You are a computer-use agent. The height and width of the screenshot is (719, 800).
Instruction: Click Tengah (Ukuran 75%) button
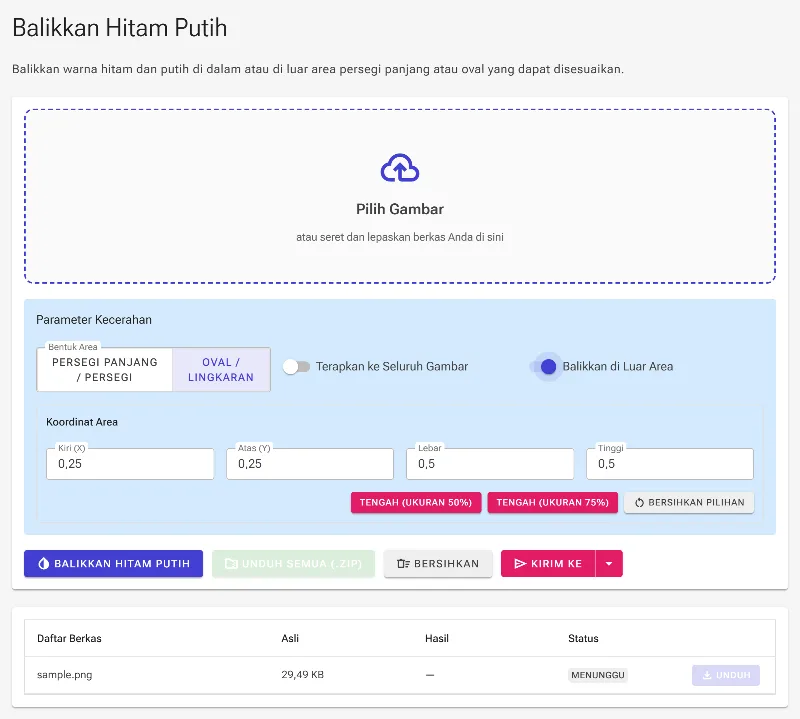pos(553,503)
